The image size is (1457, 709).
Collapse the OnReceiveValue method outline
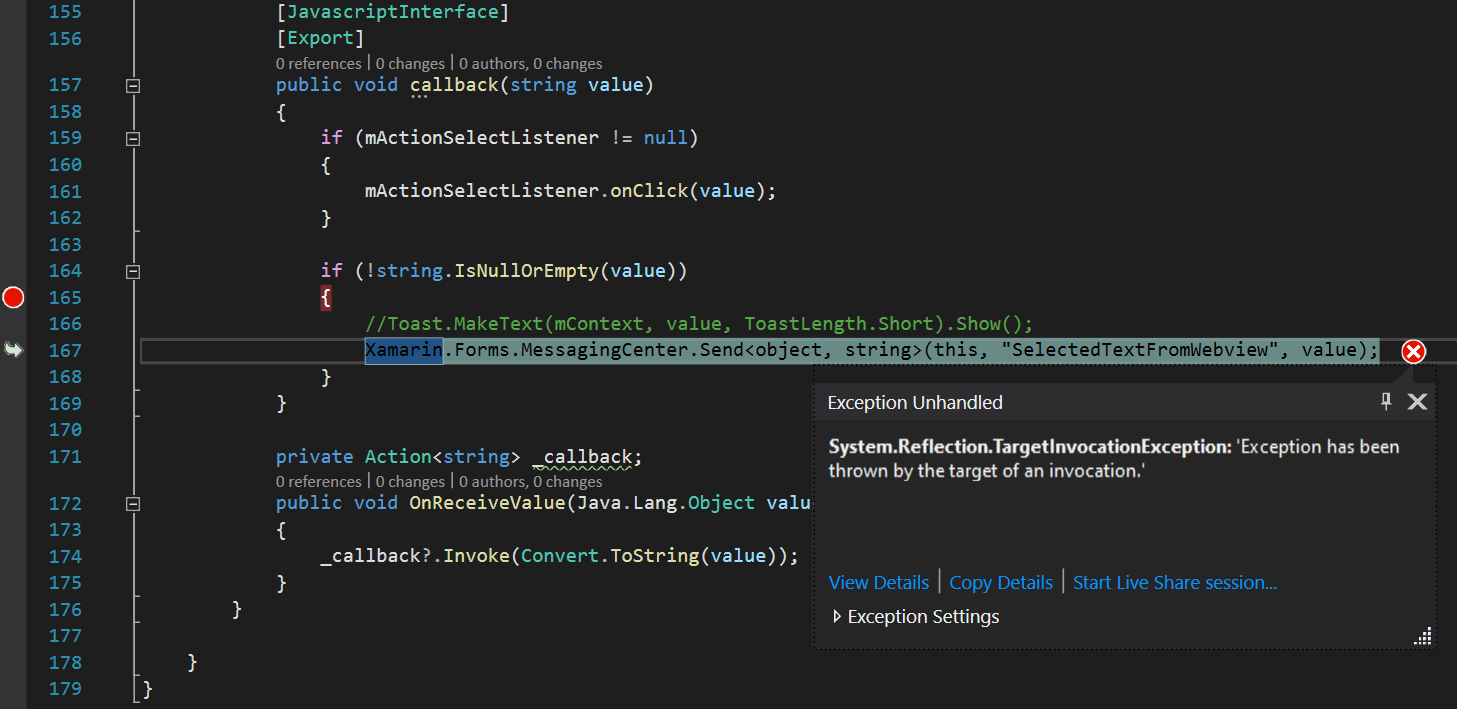pos(132,503)
